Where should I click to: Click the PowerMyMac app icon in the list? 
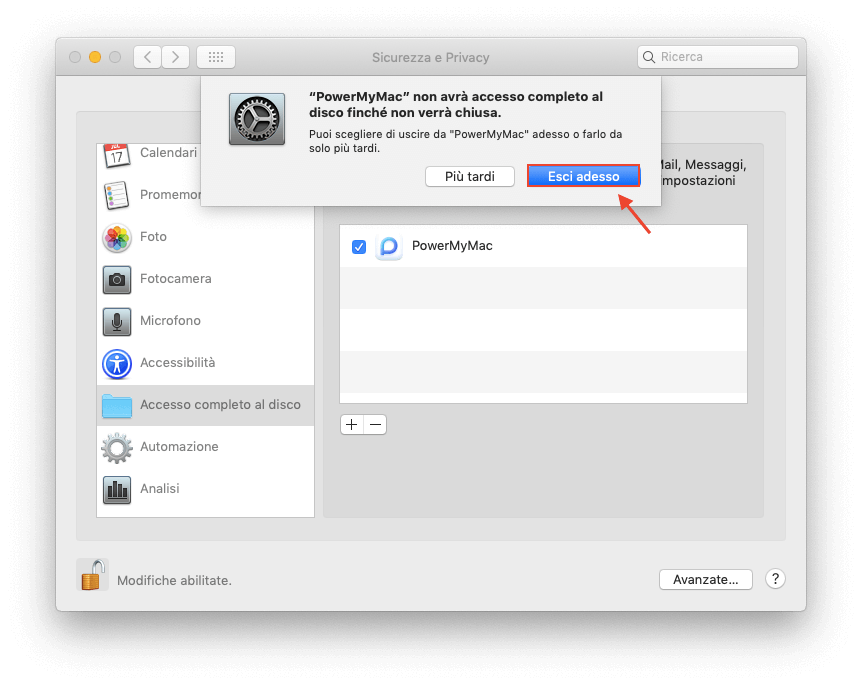tap(389, 246)
